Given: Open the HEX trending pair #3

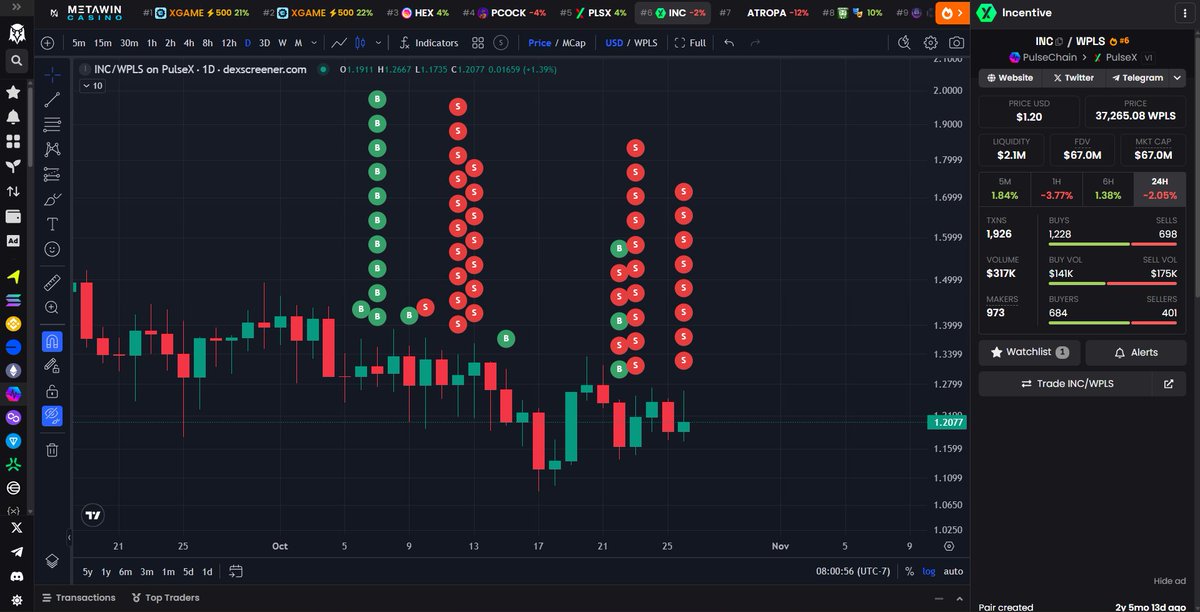Looking at the screenshot, I should [418, 13].
